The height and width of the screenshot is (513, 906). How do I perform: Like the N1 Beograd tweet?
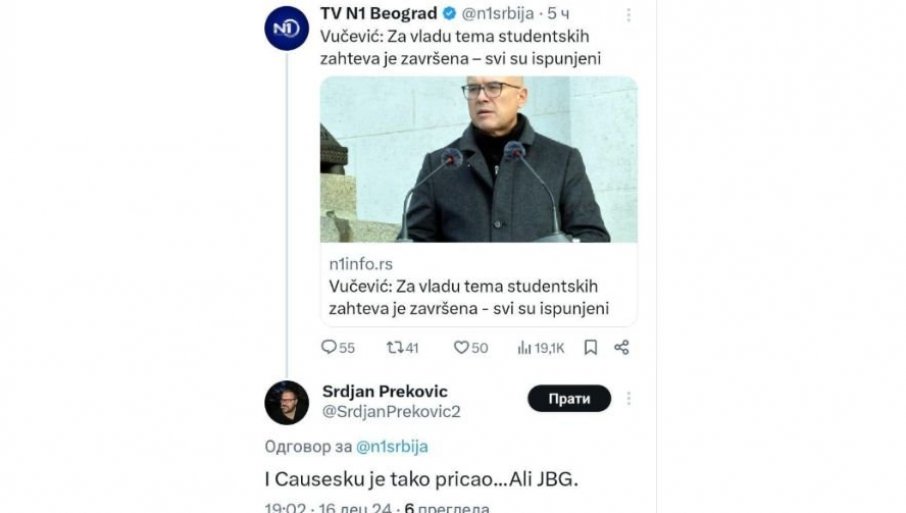click(x=461, y=348)
